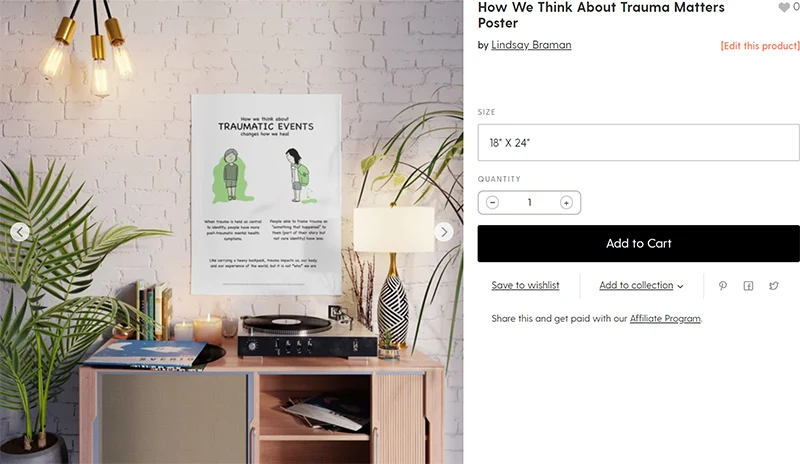Click the favorites count next to the heart
The image size is (800, 464).
(x=796, y=7)
